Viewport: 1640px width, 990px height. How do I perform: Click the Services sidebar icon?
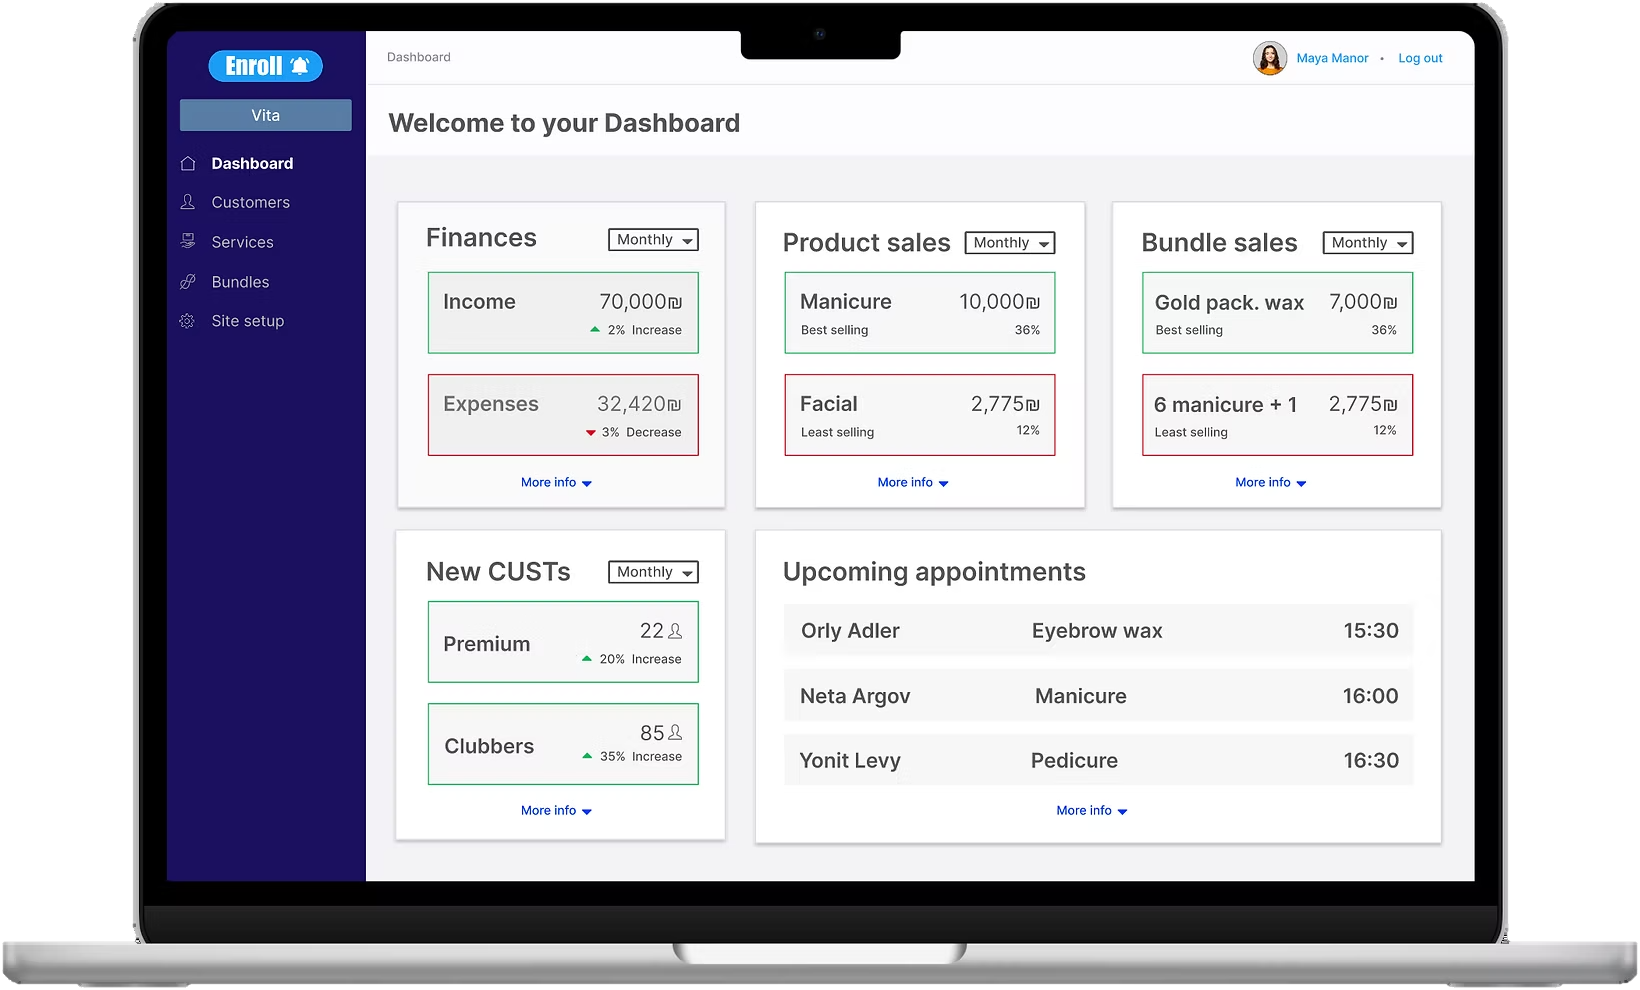point(188,241)
